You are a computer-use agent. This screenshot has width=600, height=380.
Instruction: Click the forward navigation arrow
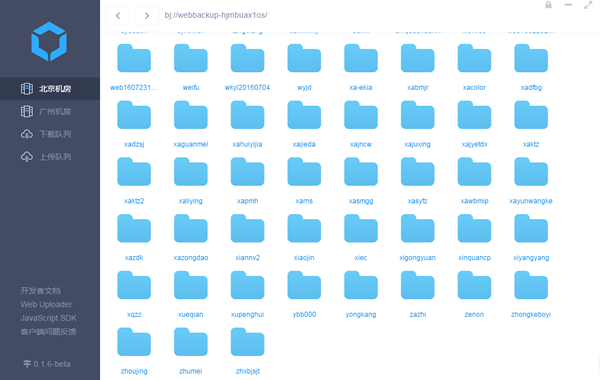[147, 16]
